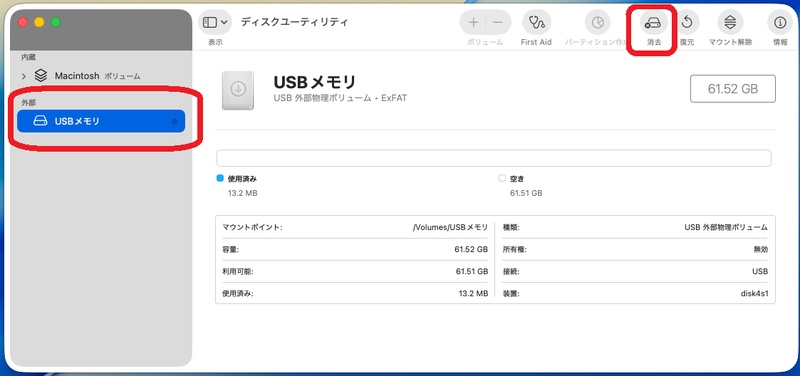The image size is (800, 376).
Task: Click the マウントポイント label
Action: [x=252, y=228]
